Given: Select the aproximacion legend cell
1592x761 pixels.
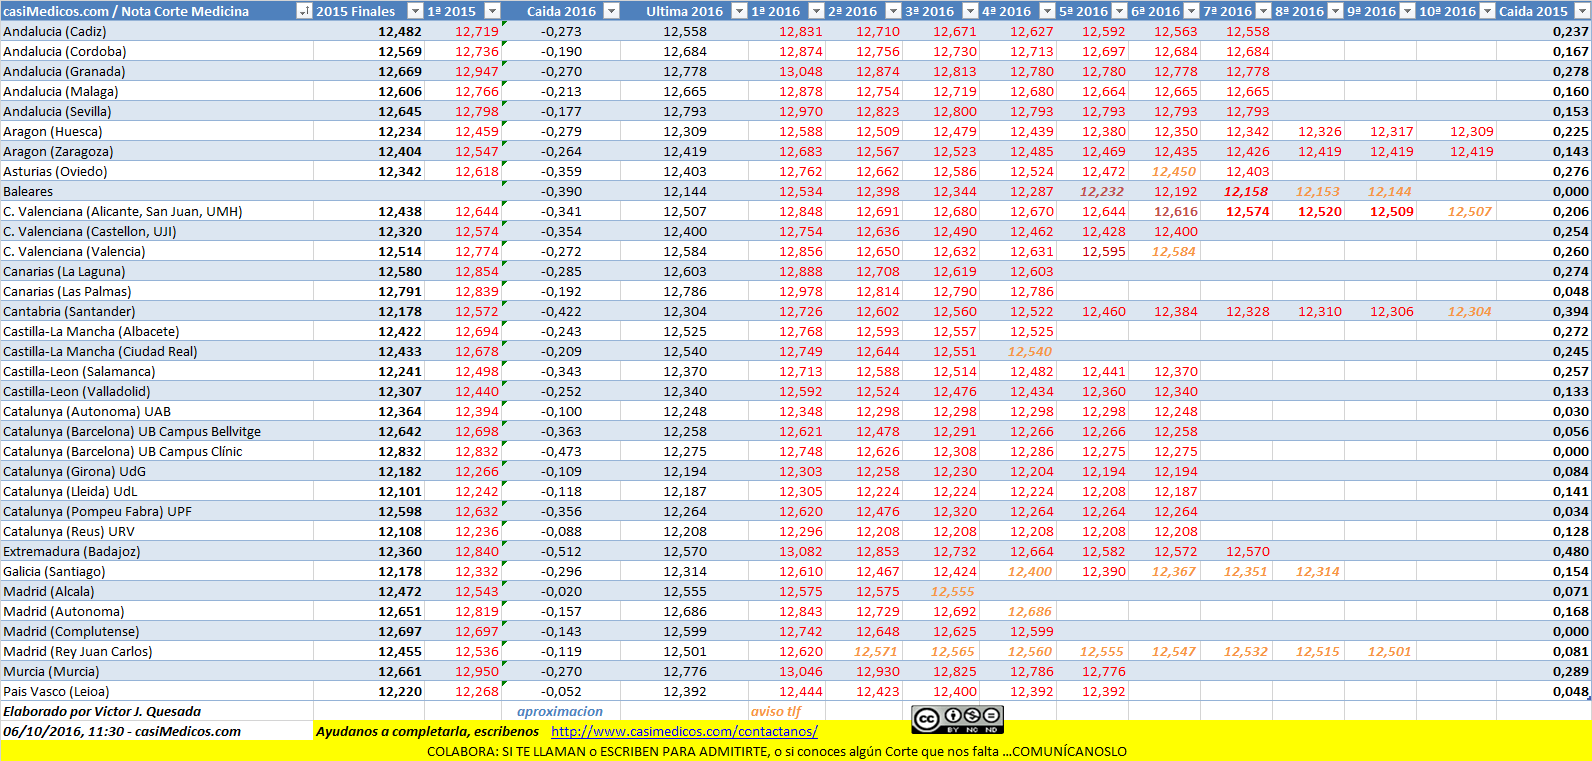Looking at the screenshot, I should click(559, 711).
